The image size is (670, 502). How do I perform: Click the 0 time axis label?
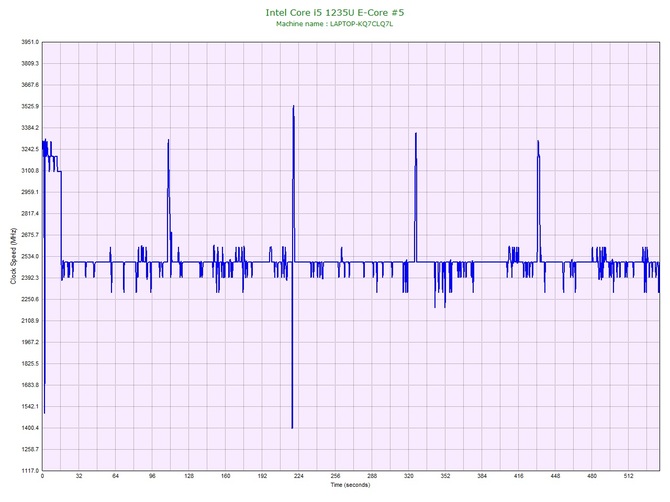coord(42,476)
